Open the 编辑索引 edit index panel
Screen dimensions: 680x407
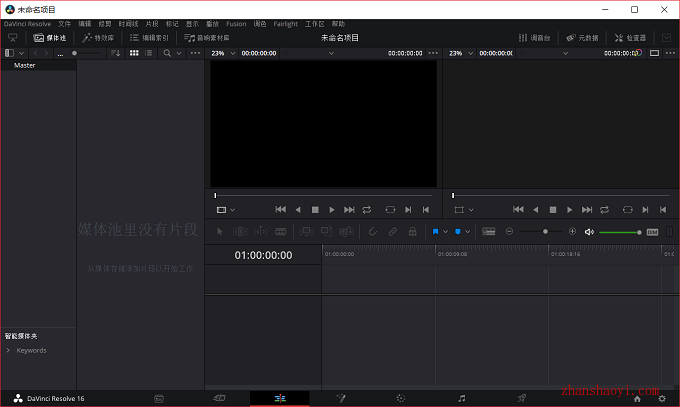tap(149, 38)
